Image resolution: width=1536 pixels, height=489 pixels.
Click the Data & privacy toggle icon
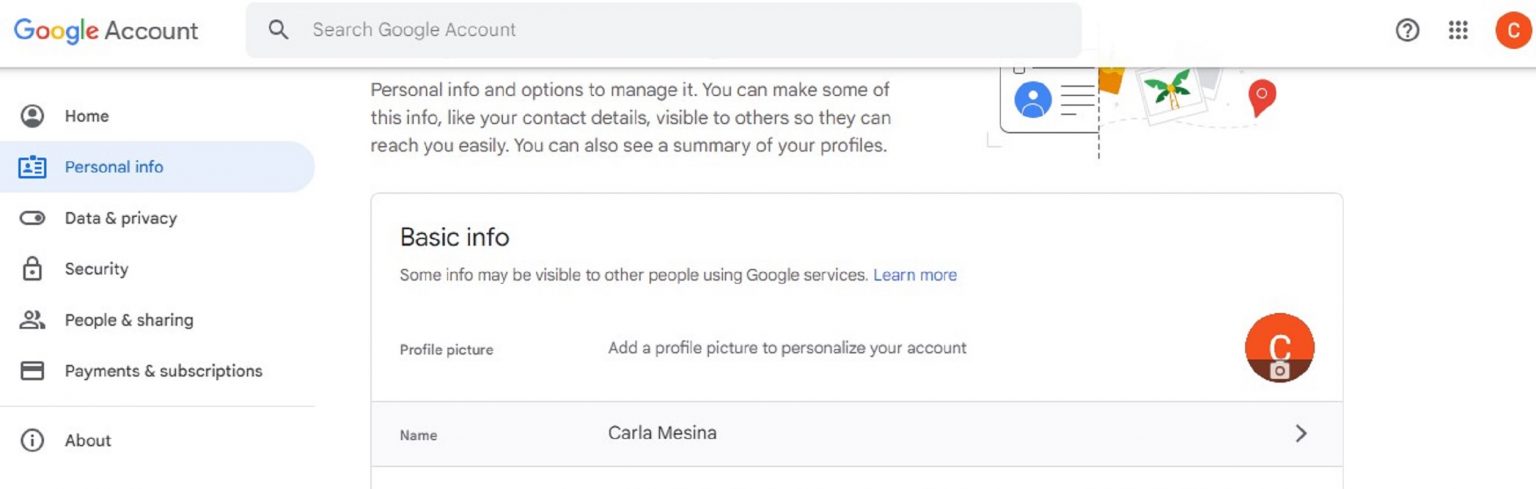(x=33, y=218)
